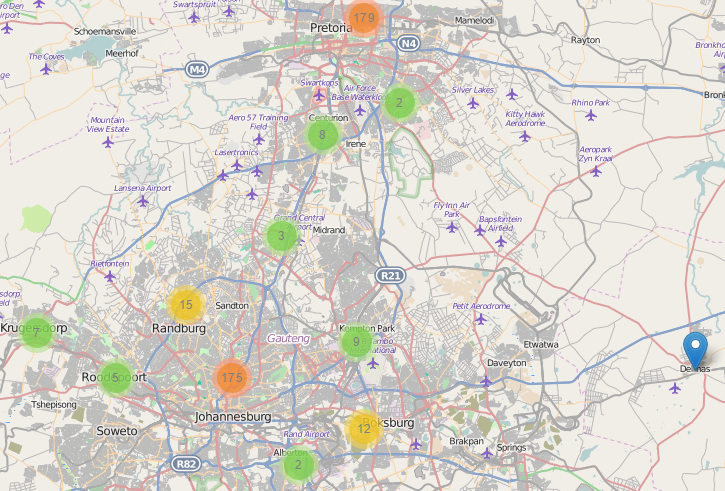Select the Bapsfontein Airfield plane icon
This screenshot has height=491, width=725.
[500, 241]
